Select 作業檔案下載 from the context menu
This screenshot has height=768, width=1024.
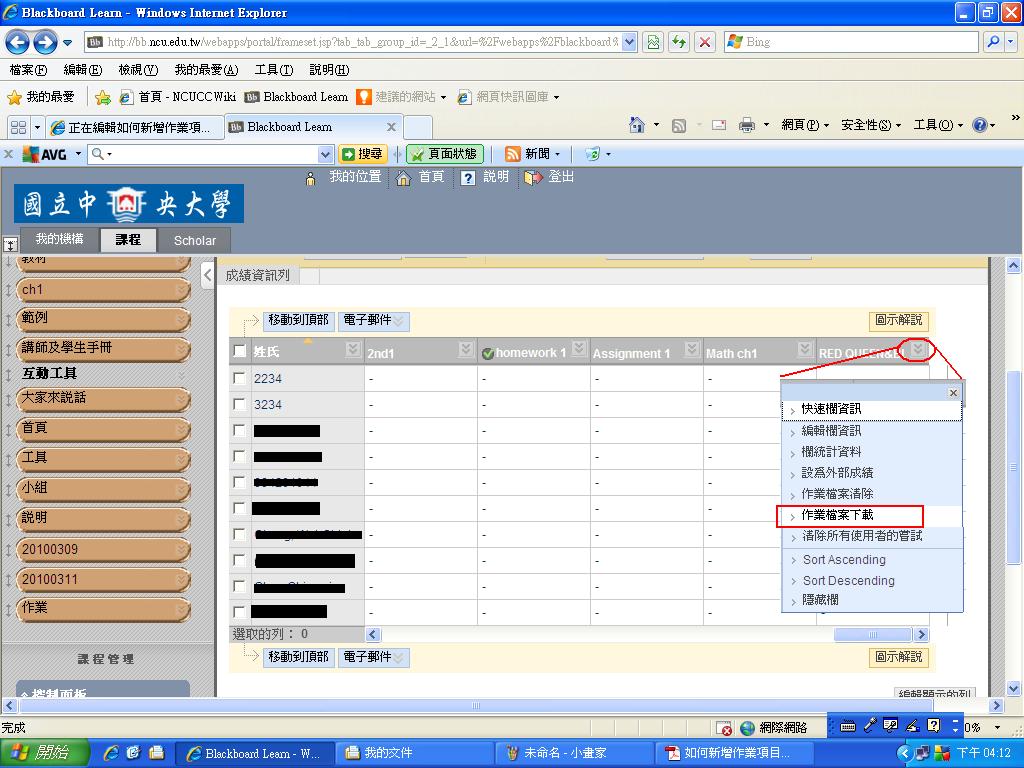pos(838,515)
